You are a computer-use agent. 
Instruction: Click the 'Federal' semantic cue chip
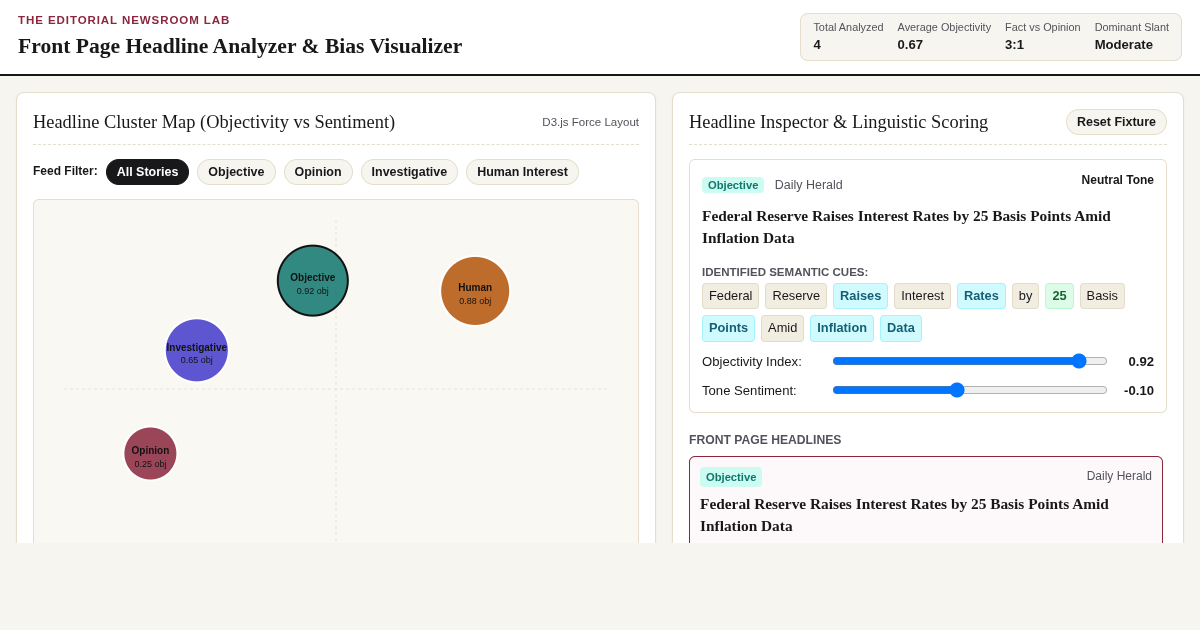[x=730, y=296]
